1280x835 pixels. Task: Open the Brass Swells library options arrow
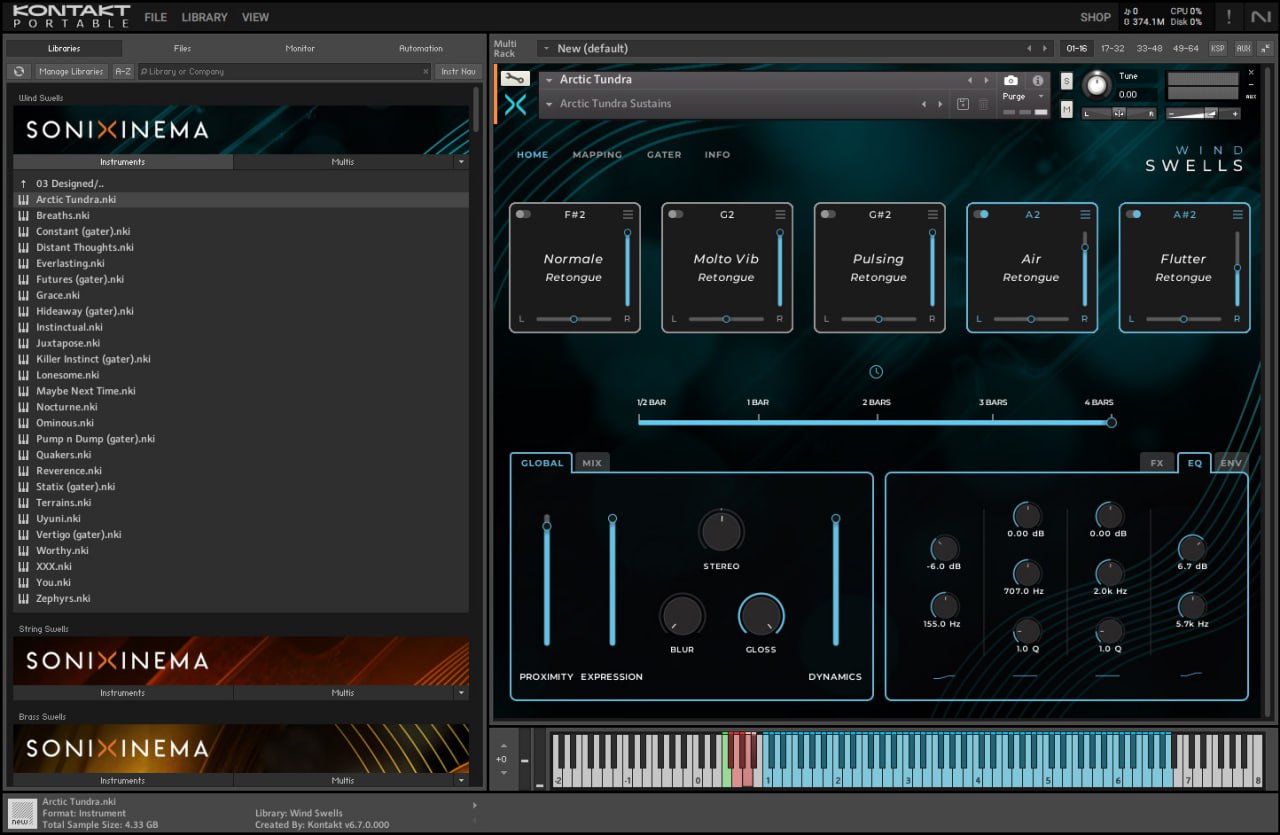tap(461, 781)
